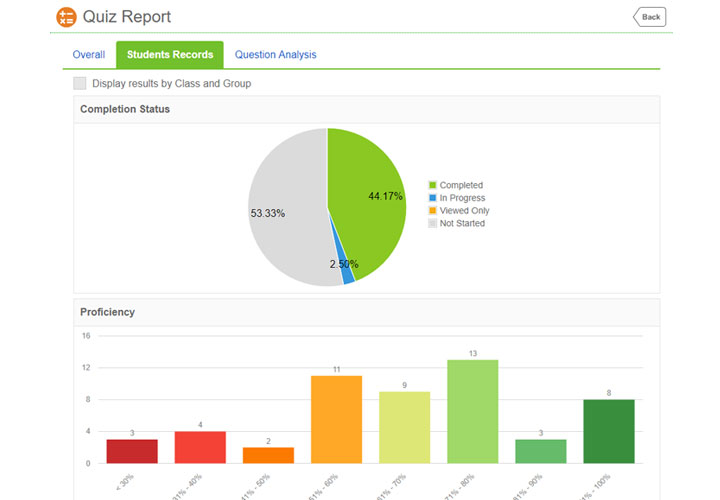Click the orange Quiz Report calculator icon

(x=66, y=17)
